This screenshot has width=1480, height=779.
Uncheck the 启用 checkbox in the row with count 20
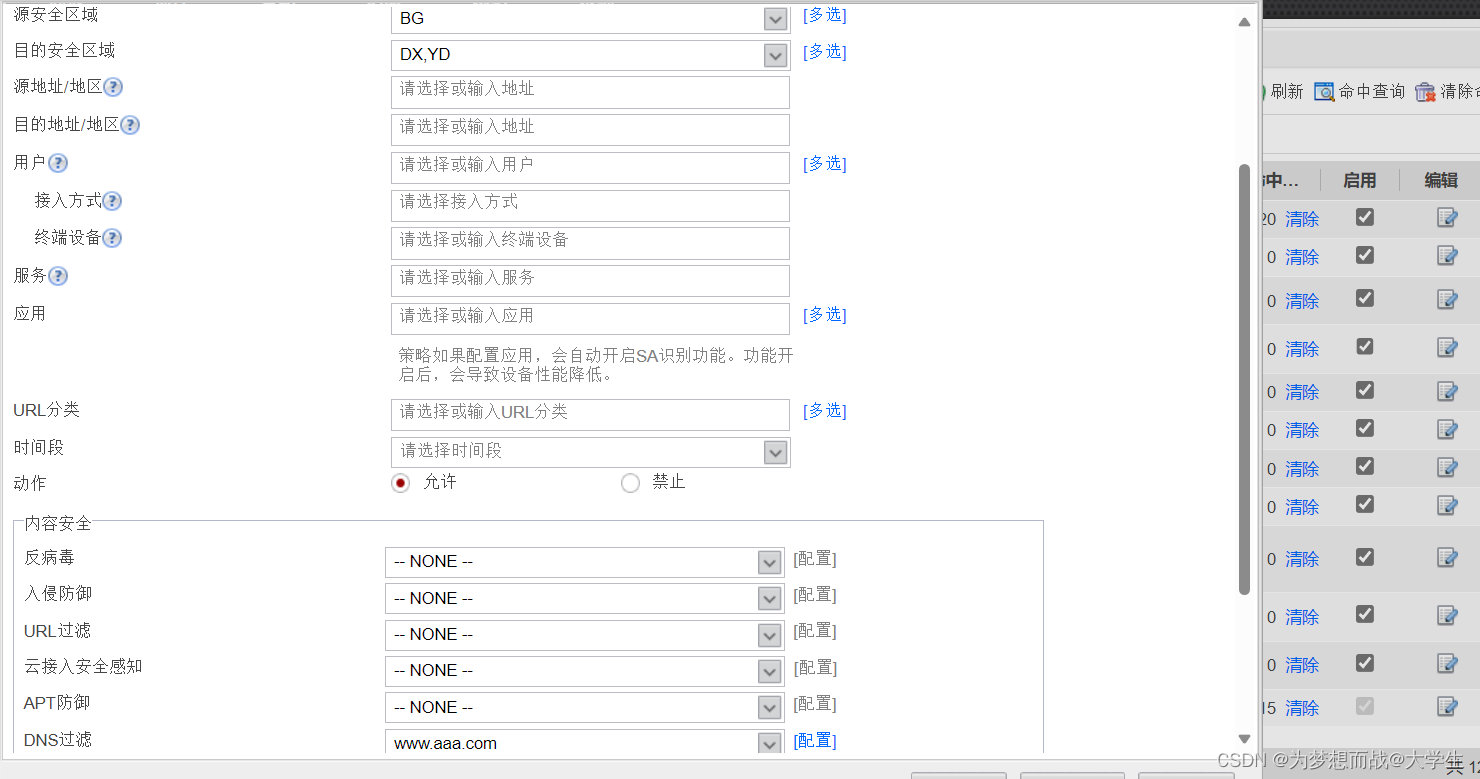pyautogui.click(x=1365, y=217)
